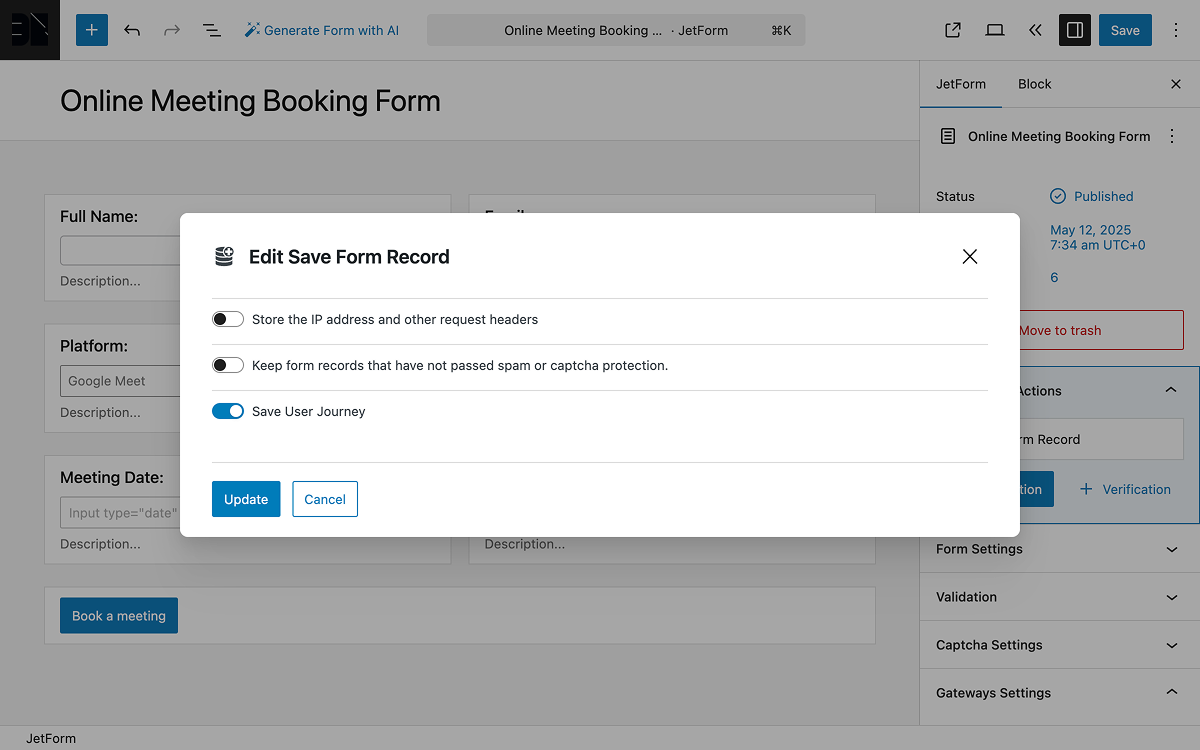Open the three-dot options next to form title
The width and height of the screenshot is (1200, 750).
(1171, 136)
